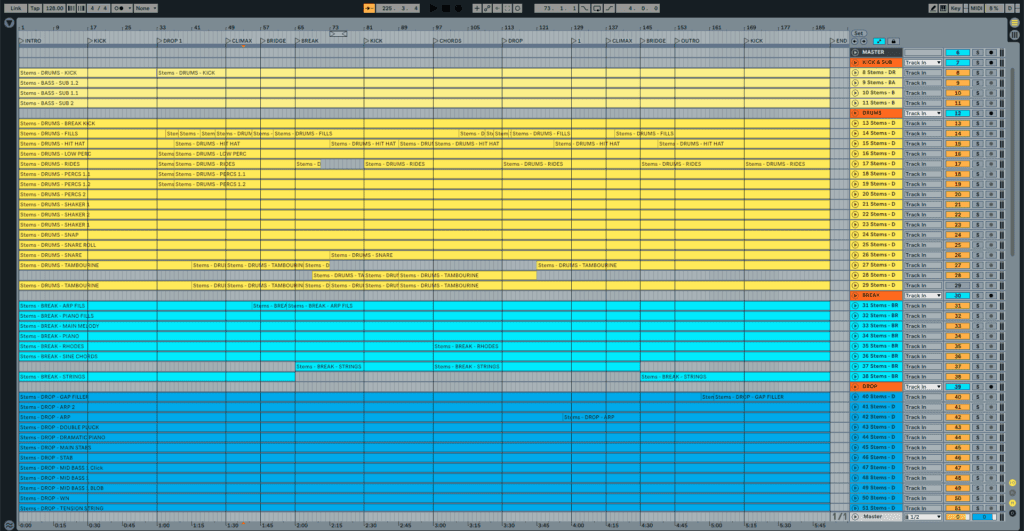This screenshot has height=531, width=1024.
Task: Toggle the Punch-In switch icon
Action: [x=584, y=8]
